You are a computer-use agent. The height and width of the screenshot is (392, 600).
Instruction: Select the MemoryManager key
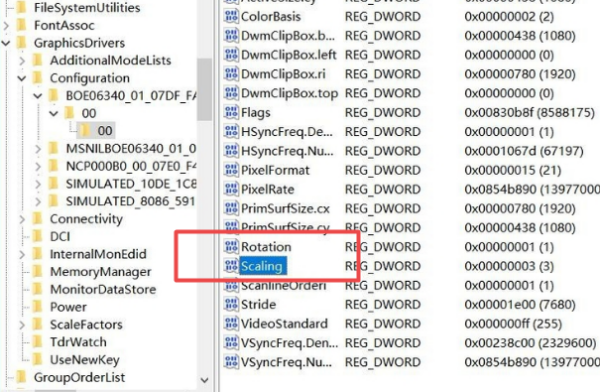tap(101, 272)
